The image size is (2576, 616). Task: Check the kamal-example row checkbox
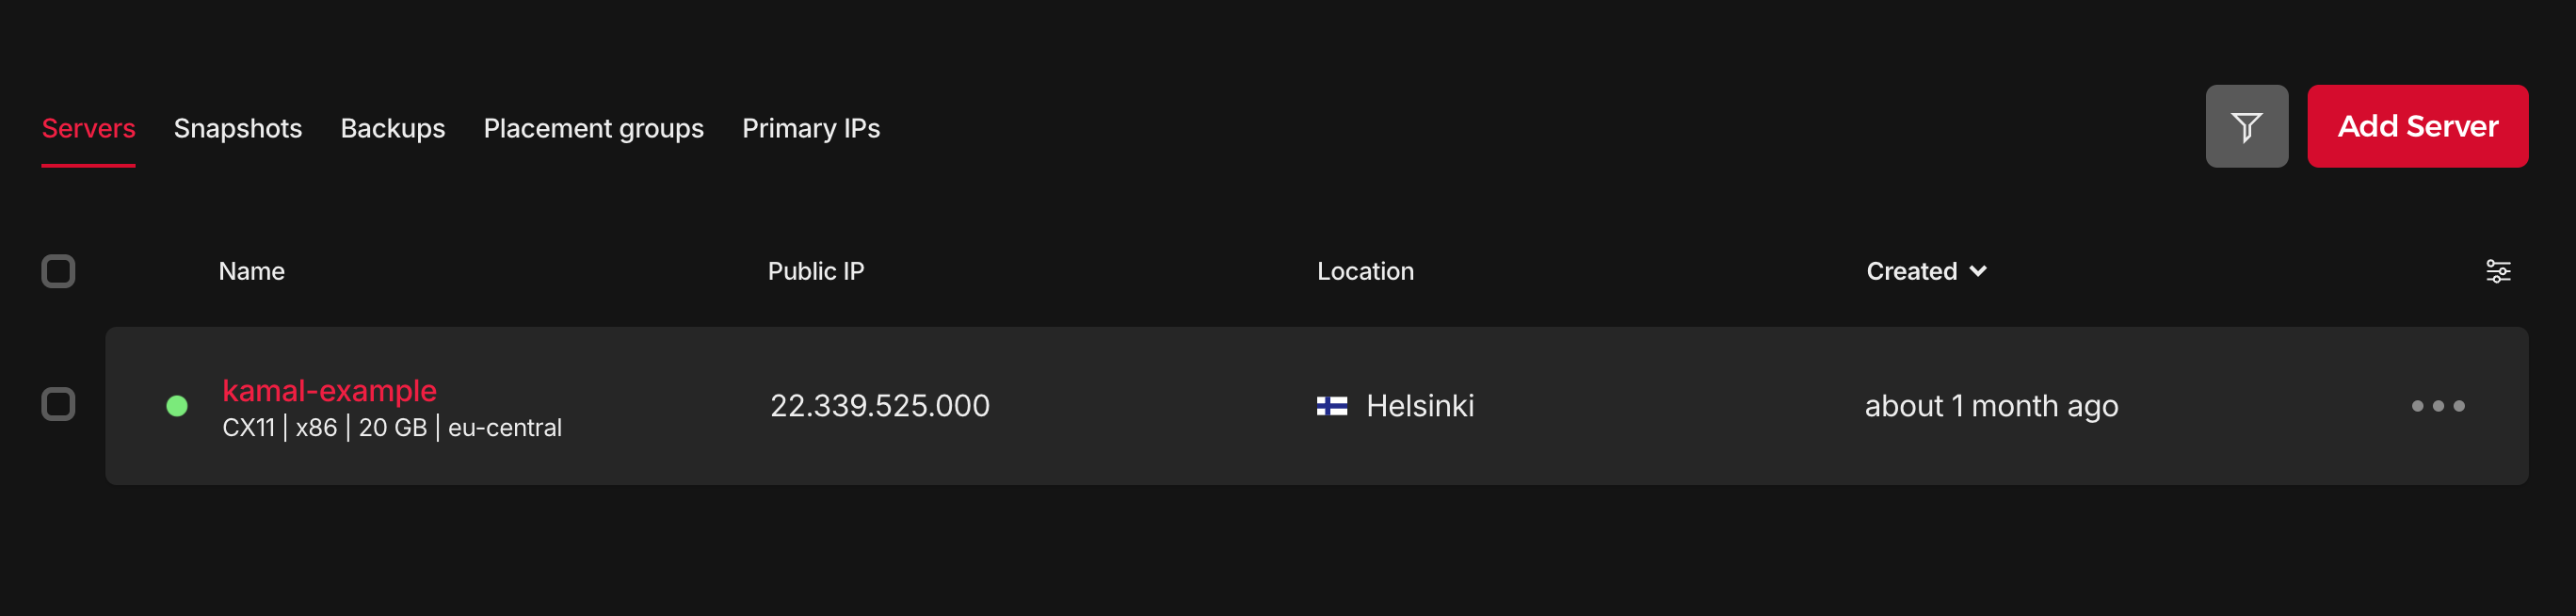58,405
